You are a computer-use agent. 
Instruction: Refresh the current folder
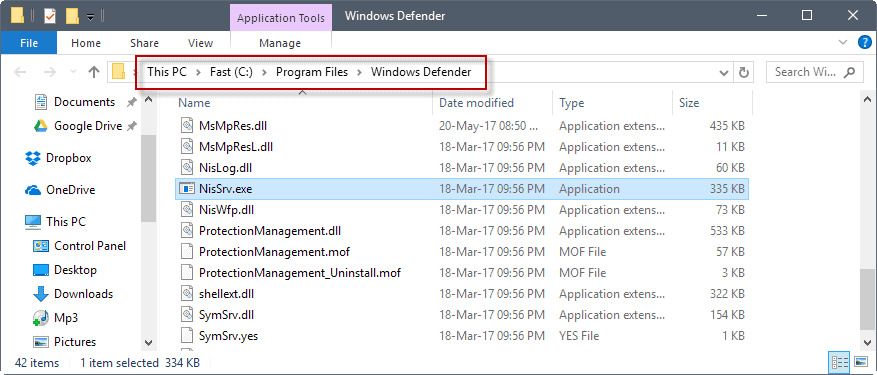[x=743, y=72]
